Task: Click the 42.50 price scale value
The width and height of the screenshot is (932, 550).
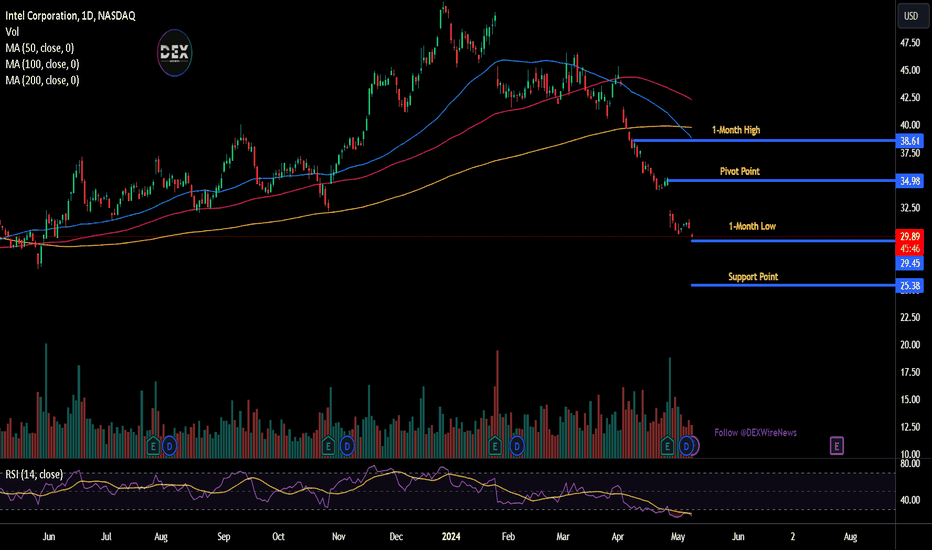Action: coord(910,98)
